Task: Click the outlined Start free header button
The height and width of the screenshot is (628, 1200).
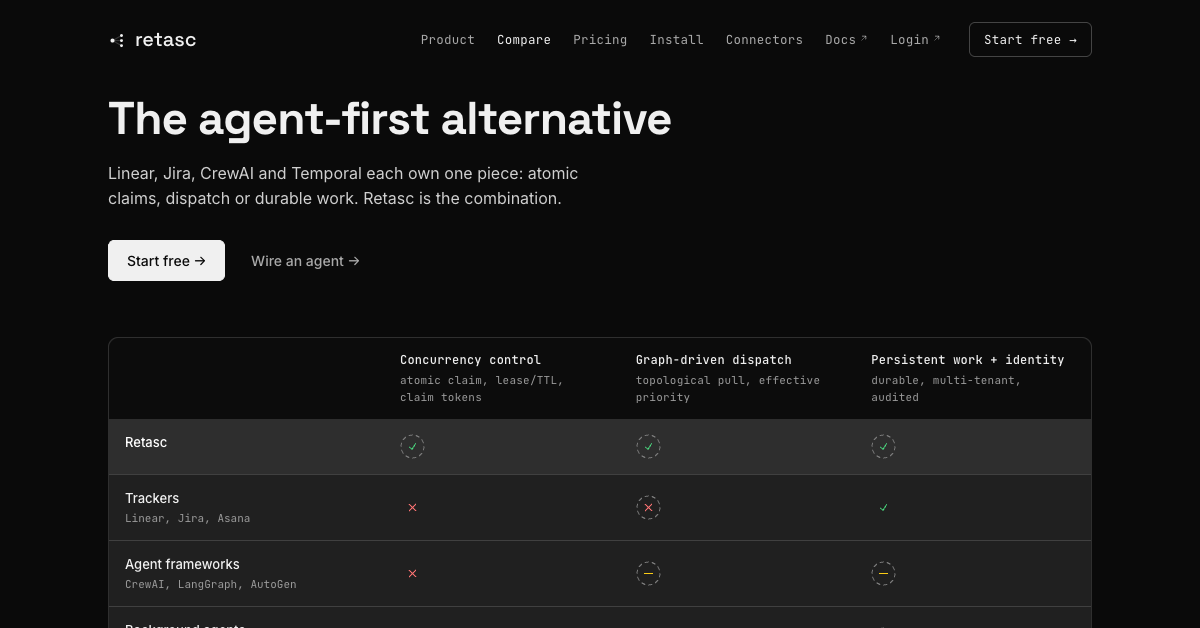Action: click(x=1030, y=40)
